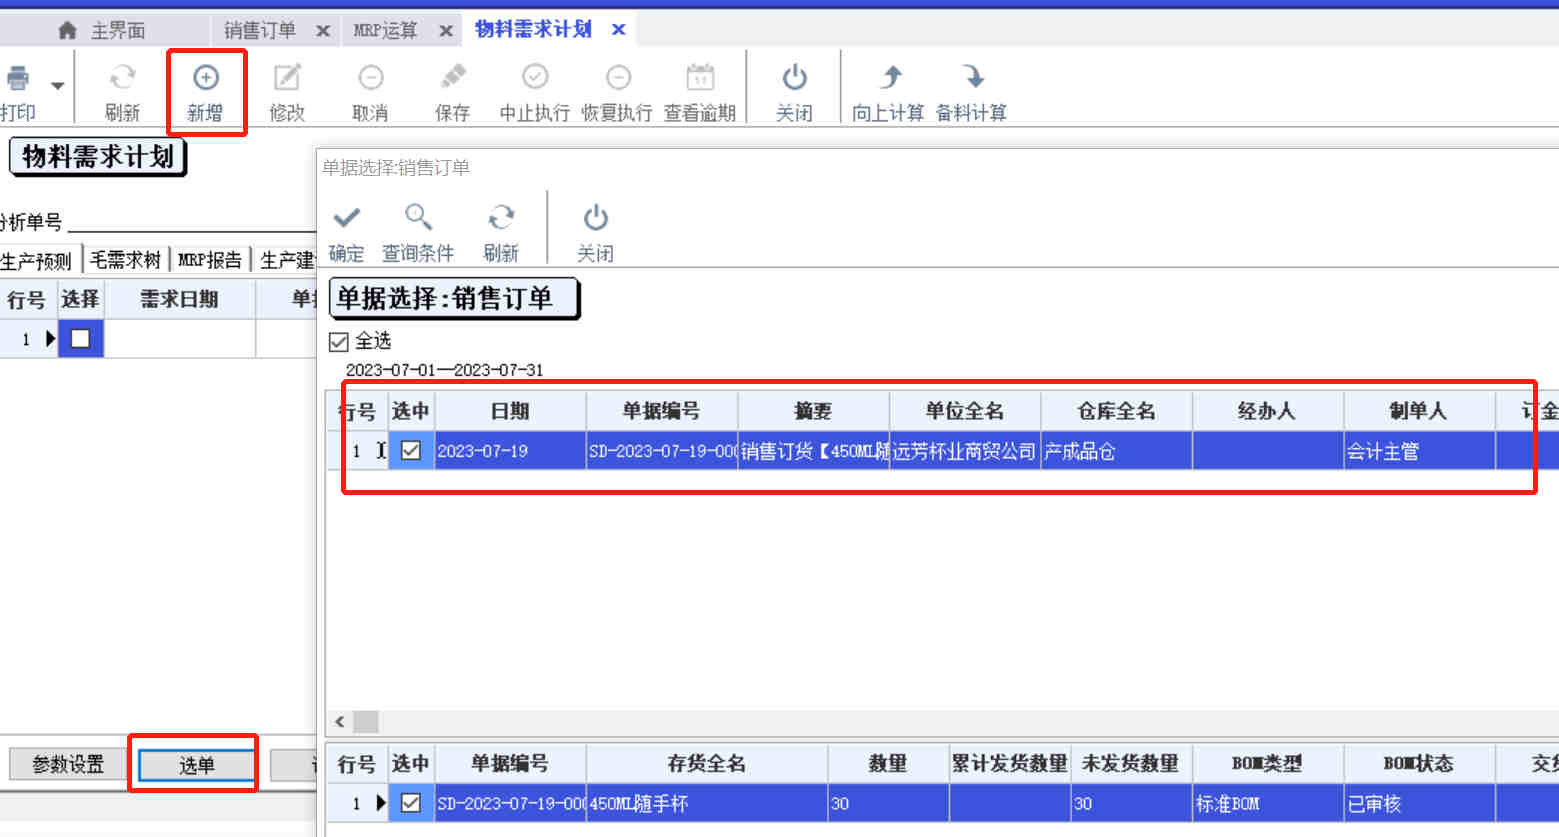Click the 制单人 column header

click(1418, 411)
